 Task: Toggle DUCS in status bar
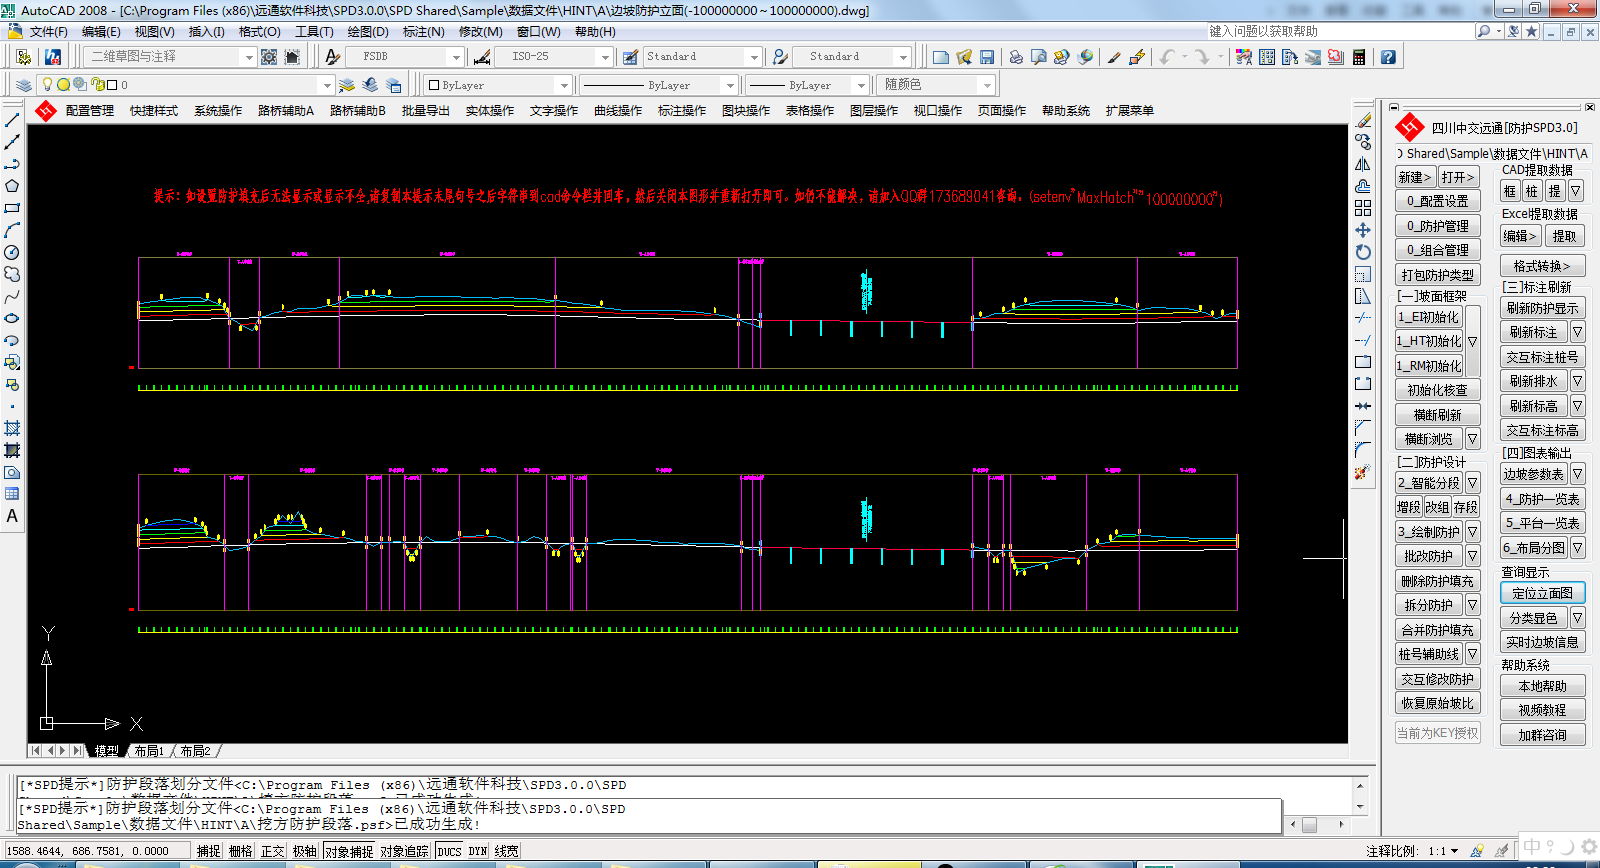449,851
